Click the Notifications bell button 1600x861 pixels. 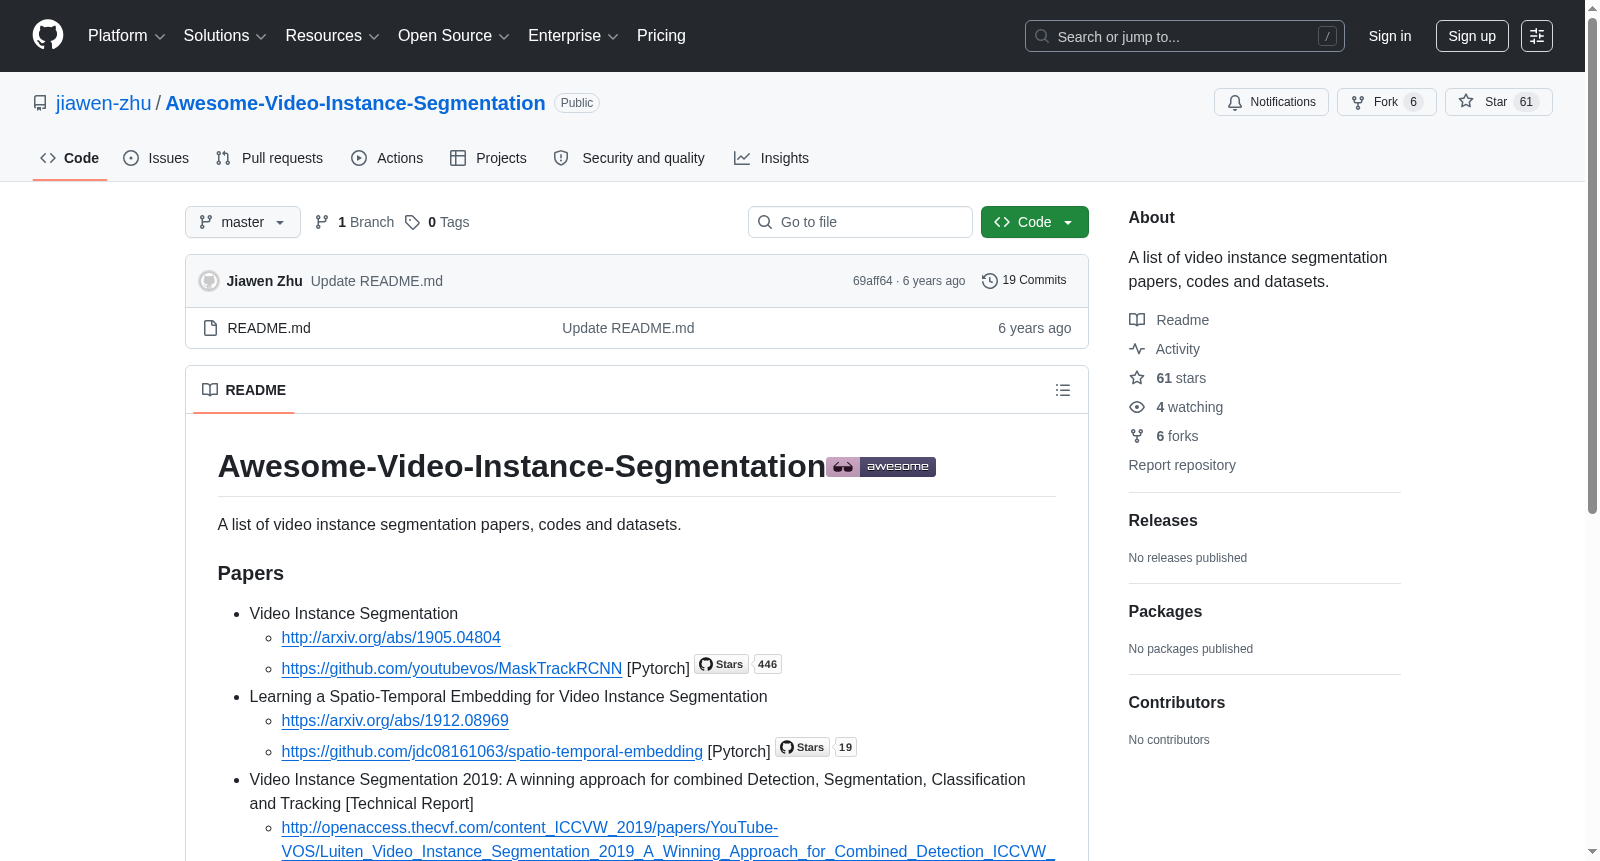point(1271,102)
